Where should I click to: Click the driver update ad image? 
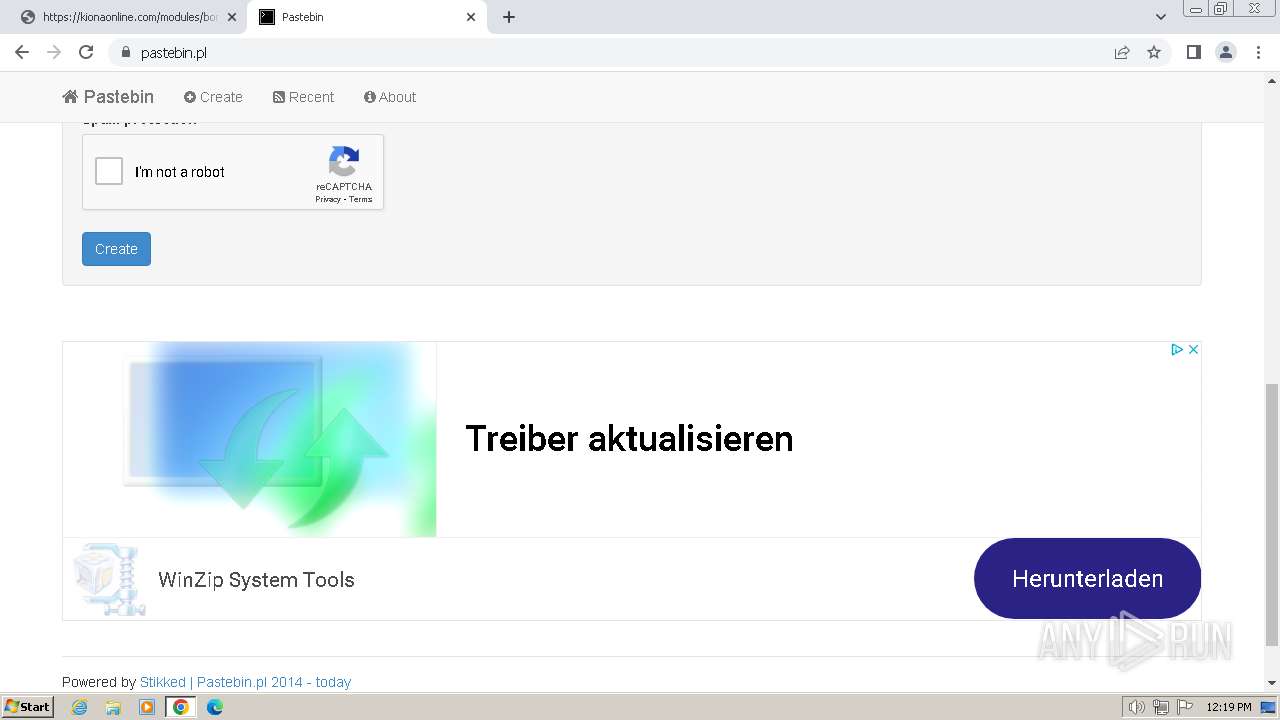(x=250, y=439)
